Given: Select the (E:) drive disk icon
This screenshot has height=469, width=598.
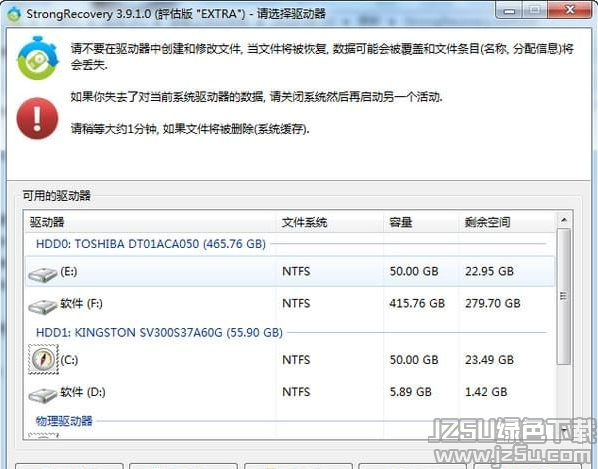Looking at the screenshot, I should click(43, 275).
